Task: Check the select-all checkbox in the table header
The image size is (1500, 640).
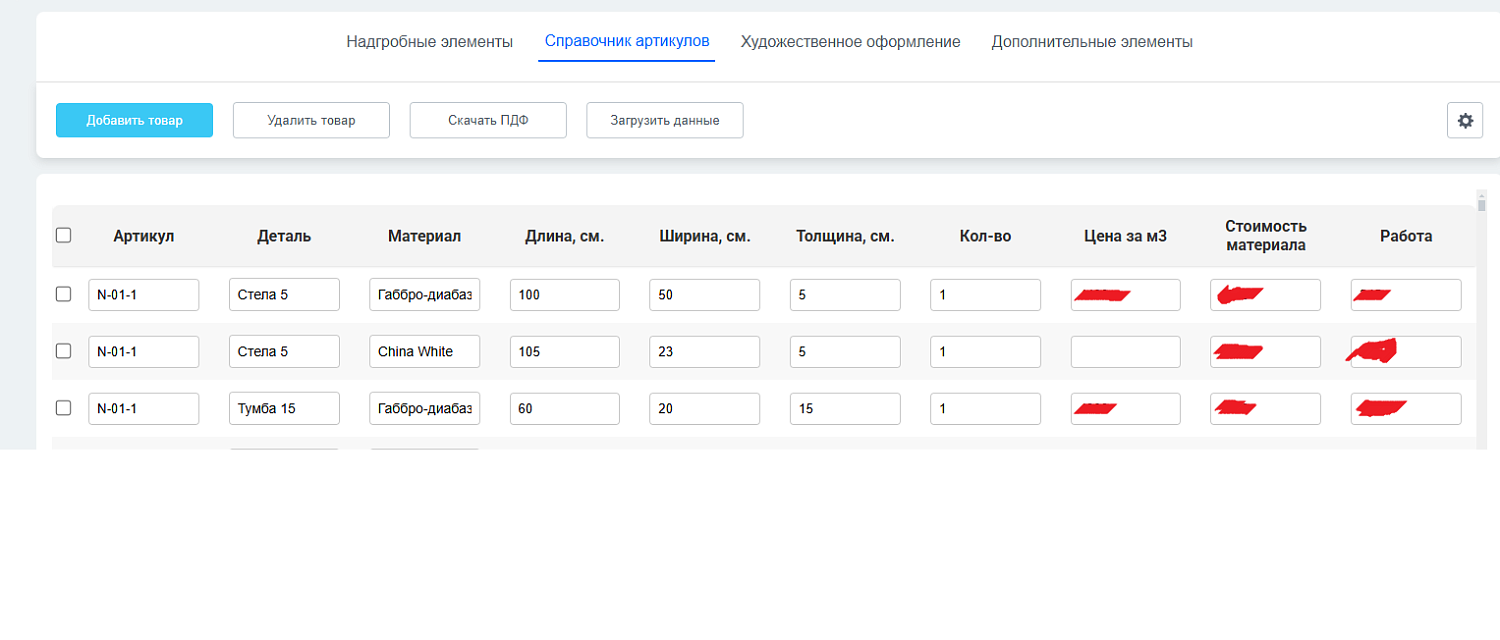Action: [63, 234]
